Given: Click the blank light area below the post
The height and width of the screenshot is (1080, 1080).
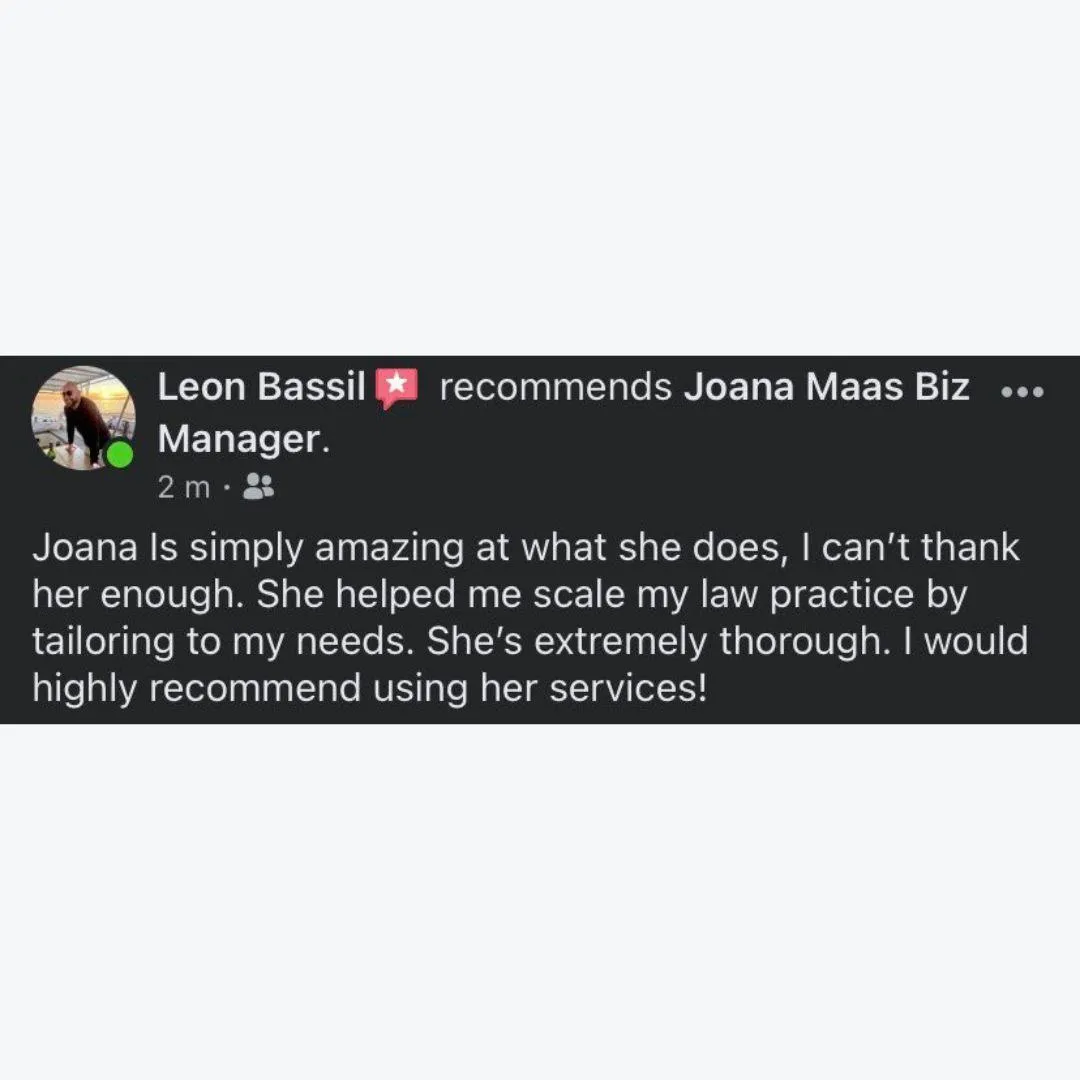Looking at the screenshot, I should click(x=540, y=902).
